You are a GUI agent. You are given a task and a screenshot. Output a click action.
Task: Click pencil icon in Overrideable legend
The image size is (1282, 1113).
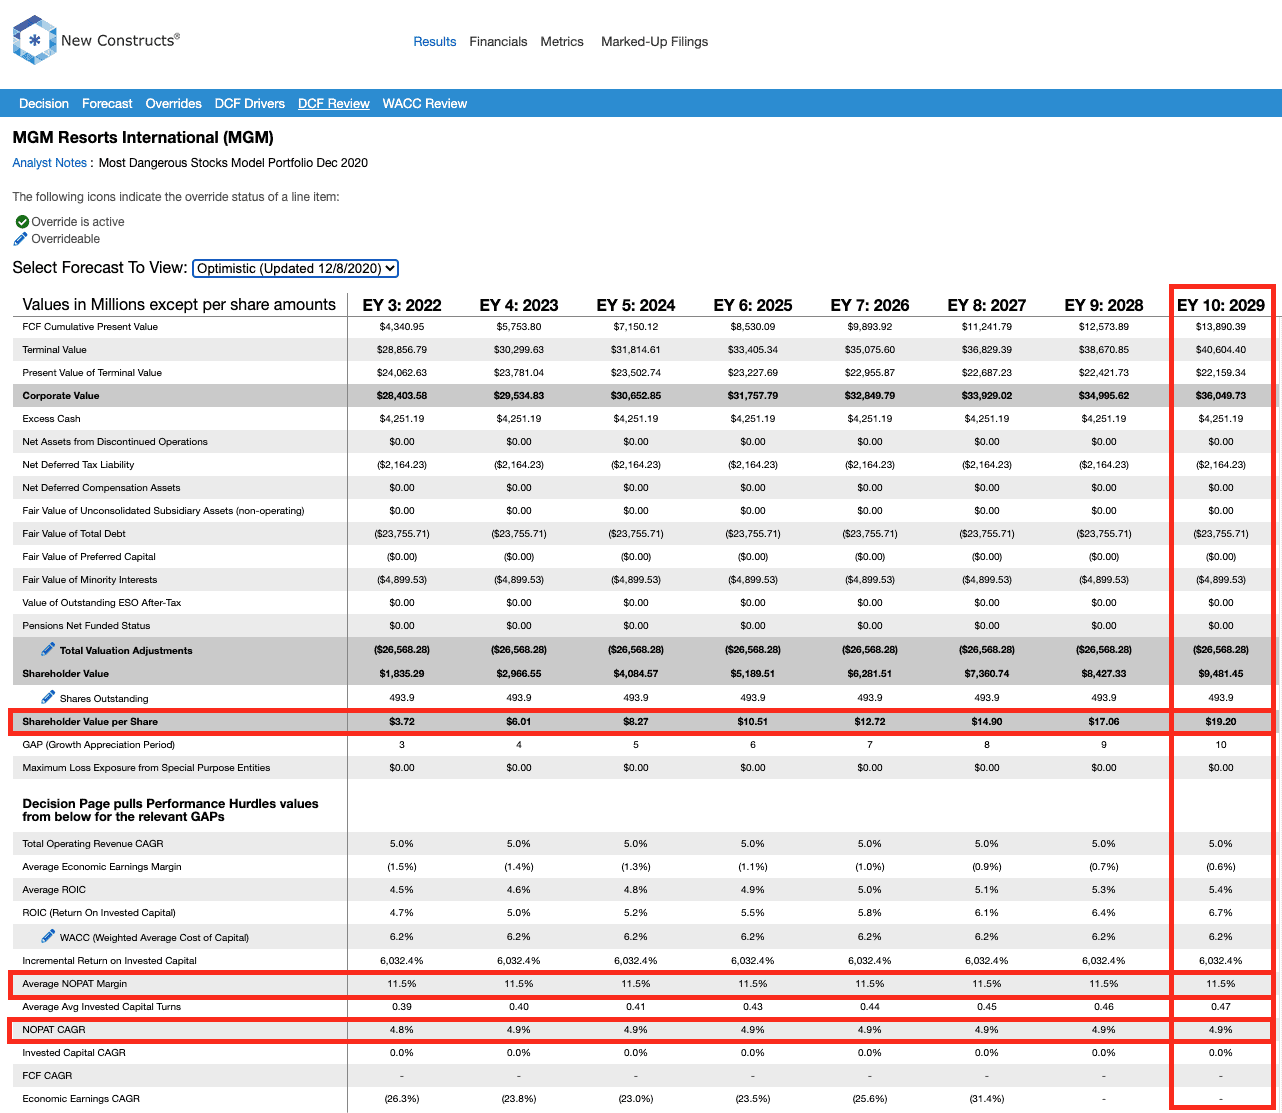coord(22,239)
